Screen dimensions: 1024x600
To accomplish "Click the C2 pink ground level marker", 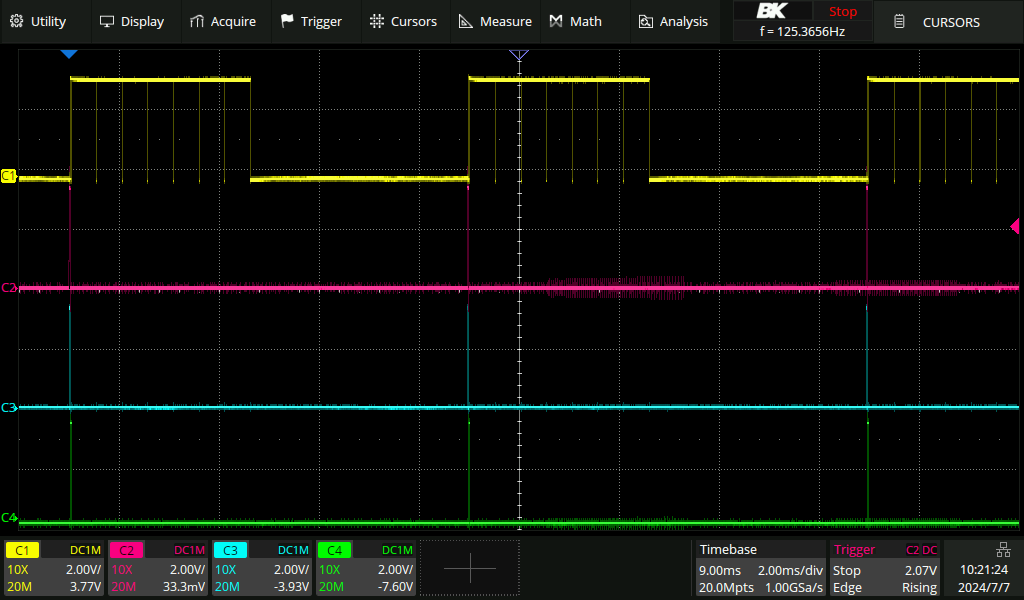I will [8, 287].
